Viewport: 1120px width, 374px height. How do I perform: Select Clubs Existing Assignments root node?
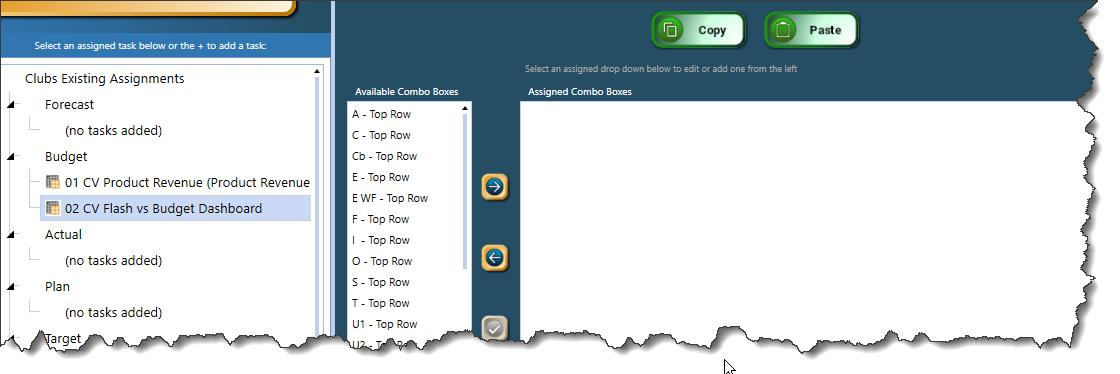click(x=104, y=79)
